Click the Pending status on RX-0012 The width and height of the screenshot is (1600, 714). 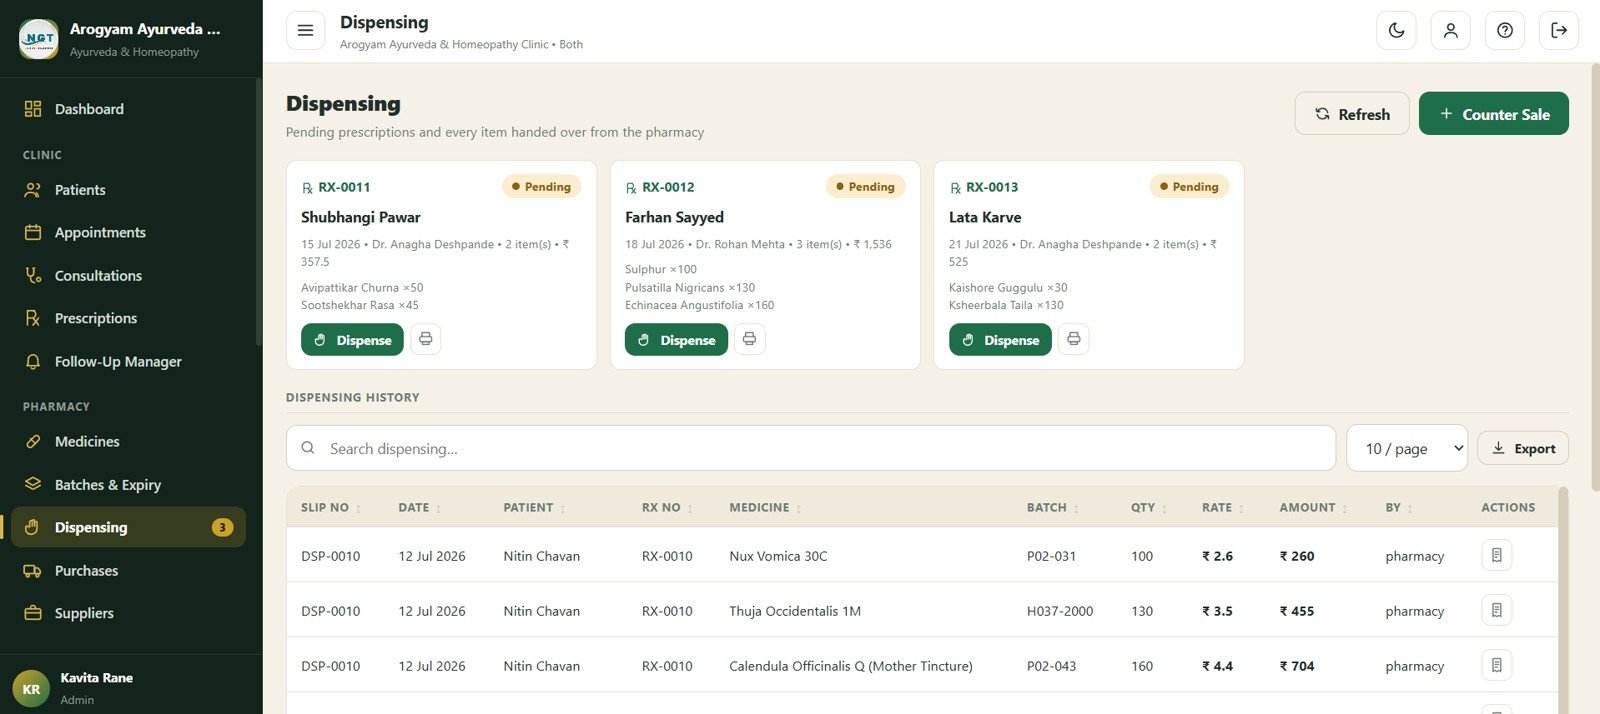click(865, 186)
